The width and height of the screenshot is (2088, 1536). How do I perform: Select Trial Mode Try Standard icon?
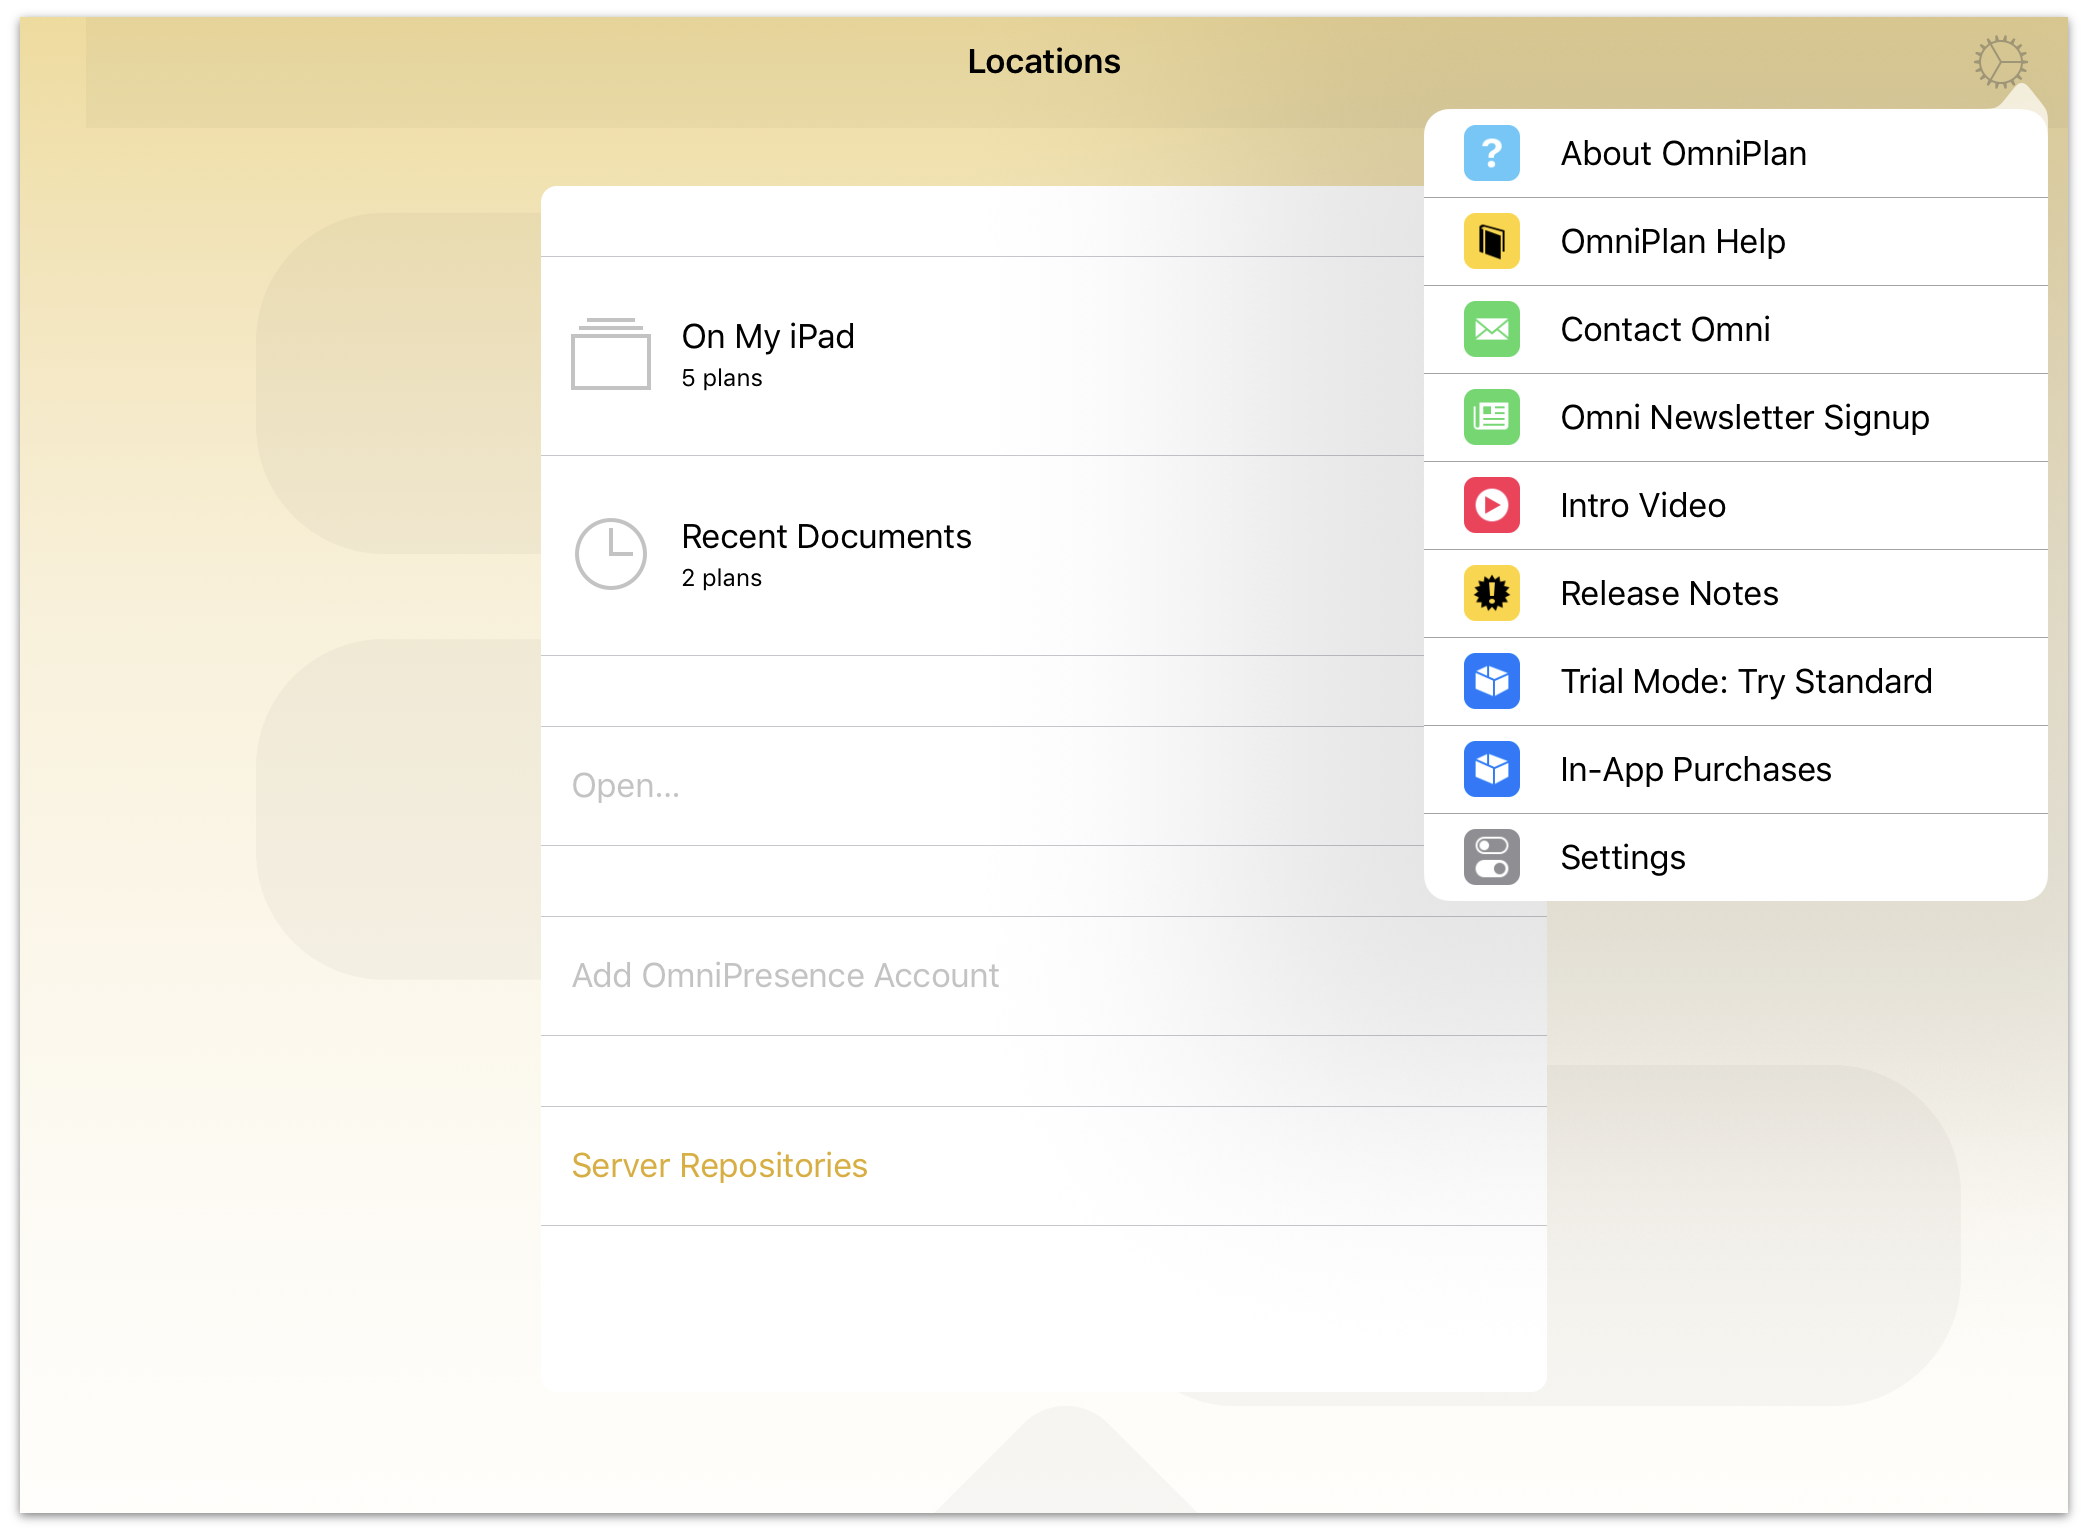[1493, 680]
